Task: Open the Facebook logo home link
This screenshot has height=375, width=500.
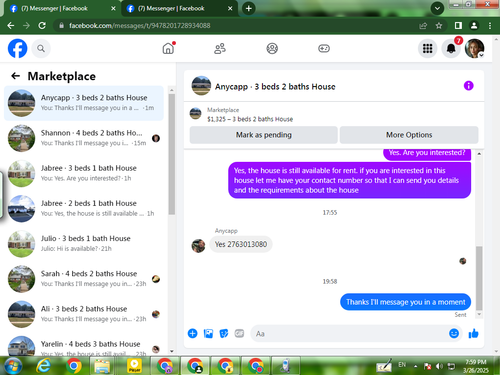Action: [x=17, y=48]
